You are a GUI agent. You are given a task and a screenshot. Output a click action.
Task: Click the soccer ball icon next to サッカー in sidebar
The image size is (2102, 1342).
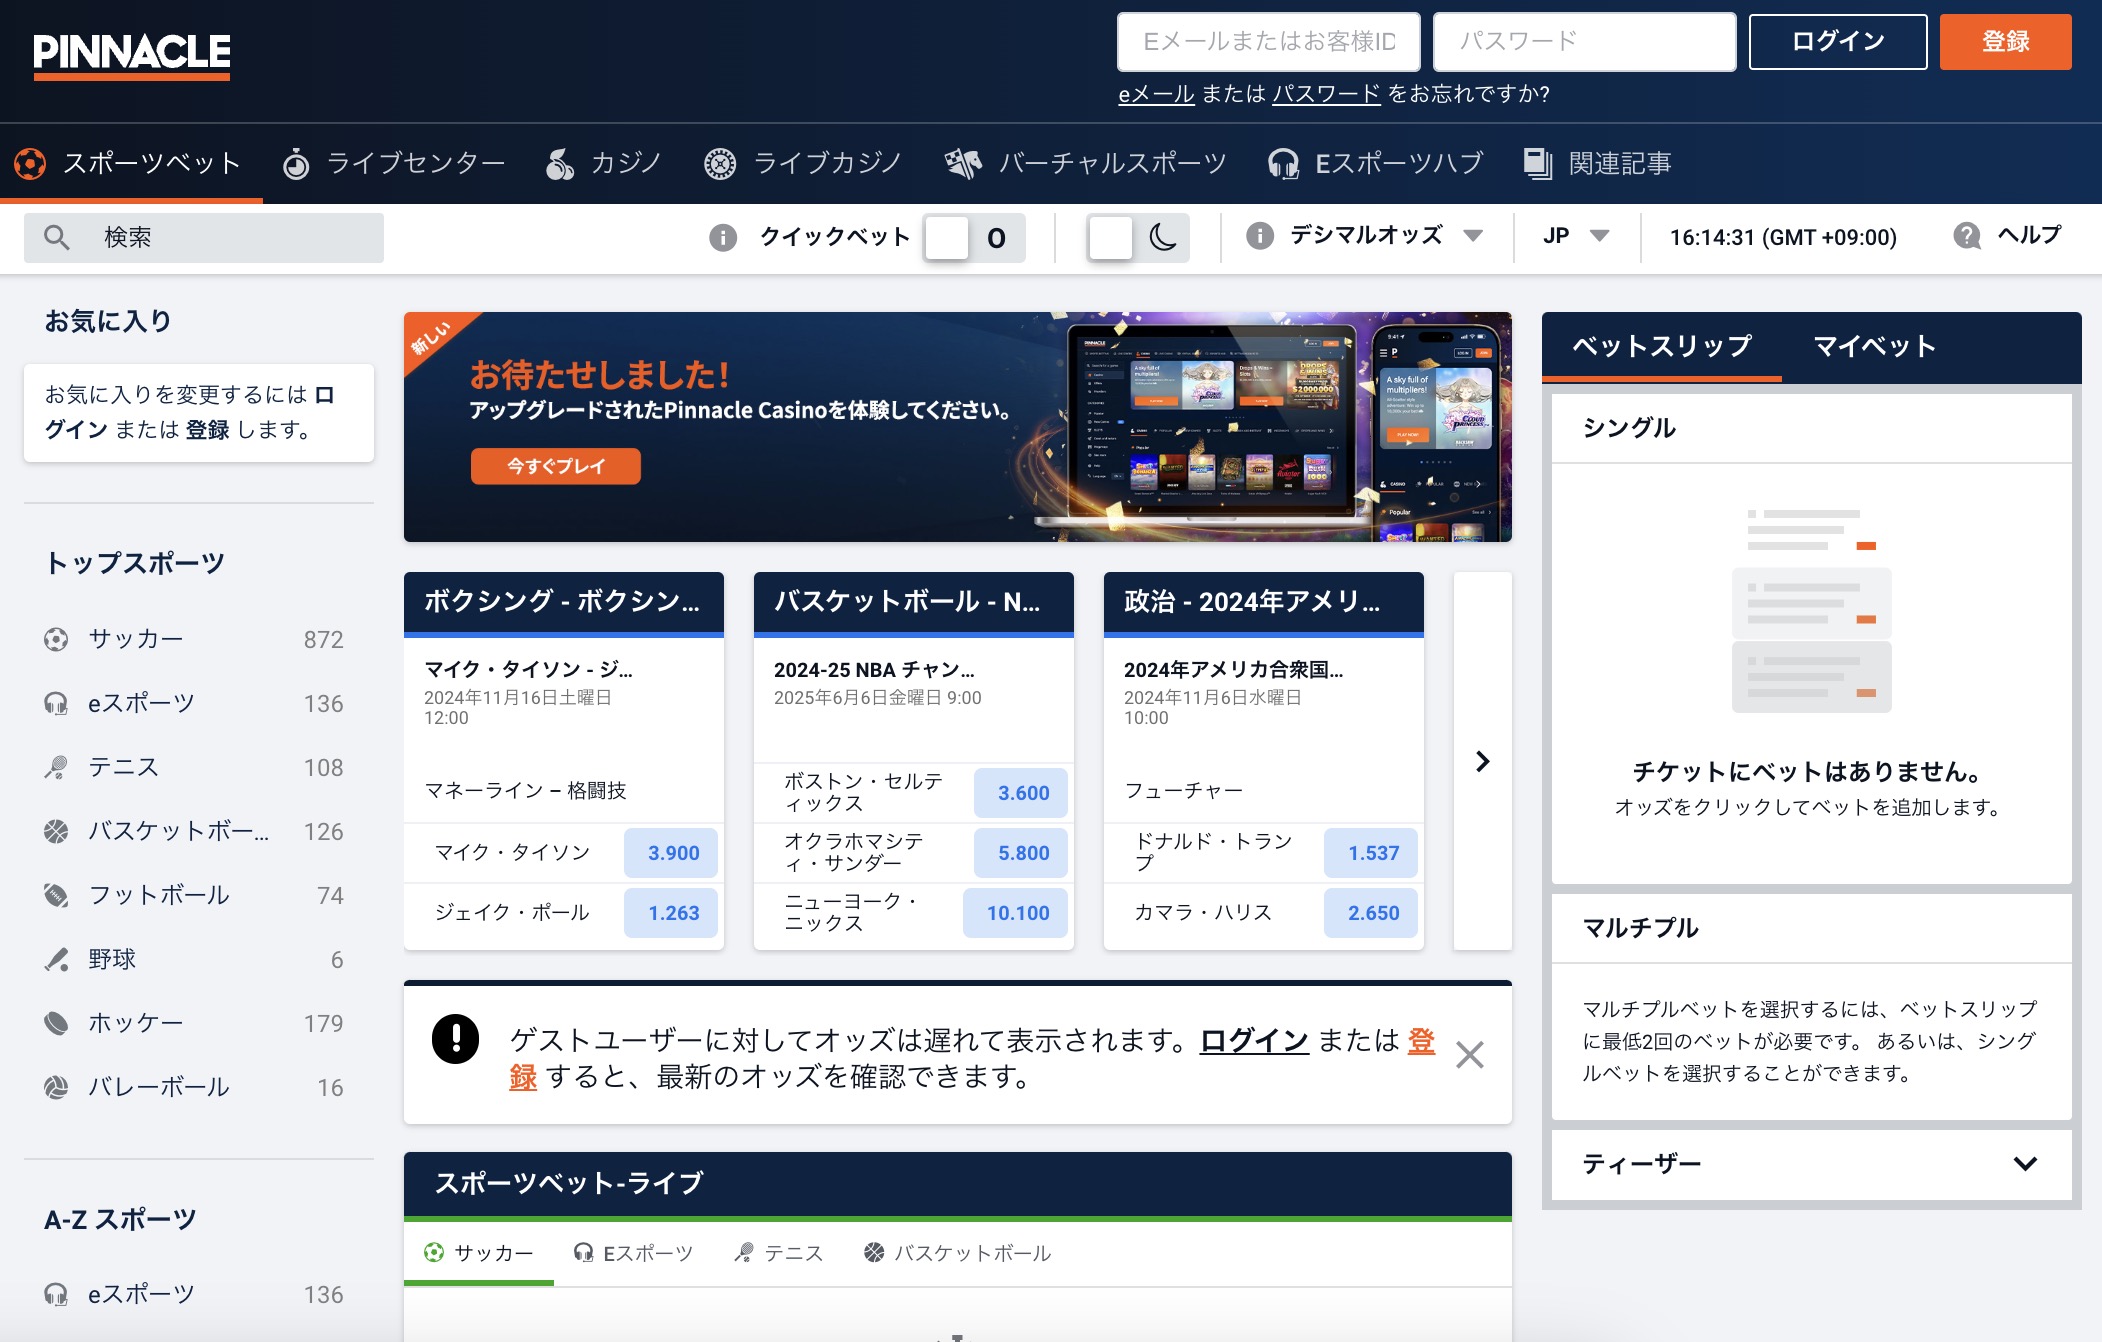coord(56,639)
